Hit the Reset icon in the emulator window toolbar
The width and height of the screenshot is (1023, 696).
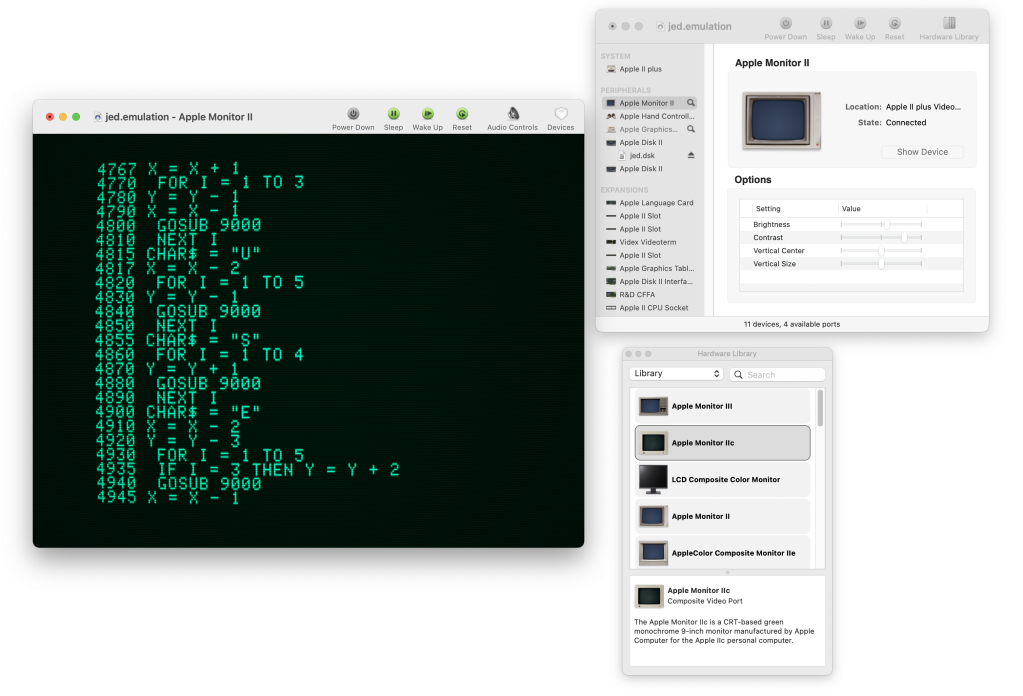point(462,114)
